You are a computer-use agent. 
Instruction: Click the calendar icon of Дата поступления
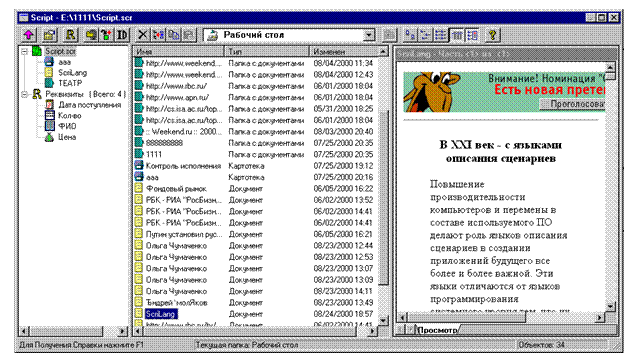[x=49, y=105]
